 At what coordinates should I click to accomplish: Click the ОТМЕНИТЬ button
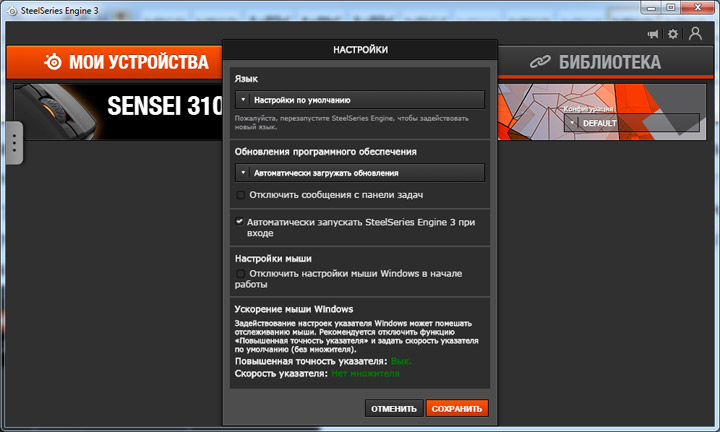pos(394,409)
